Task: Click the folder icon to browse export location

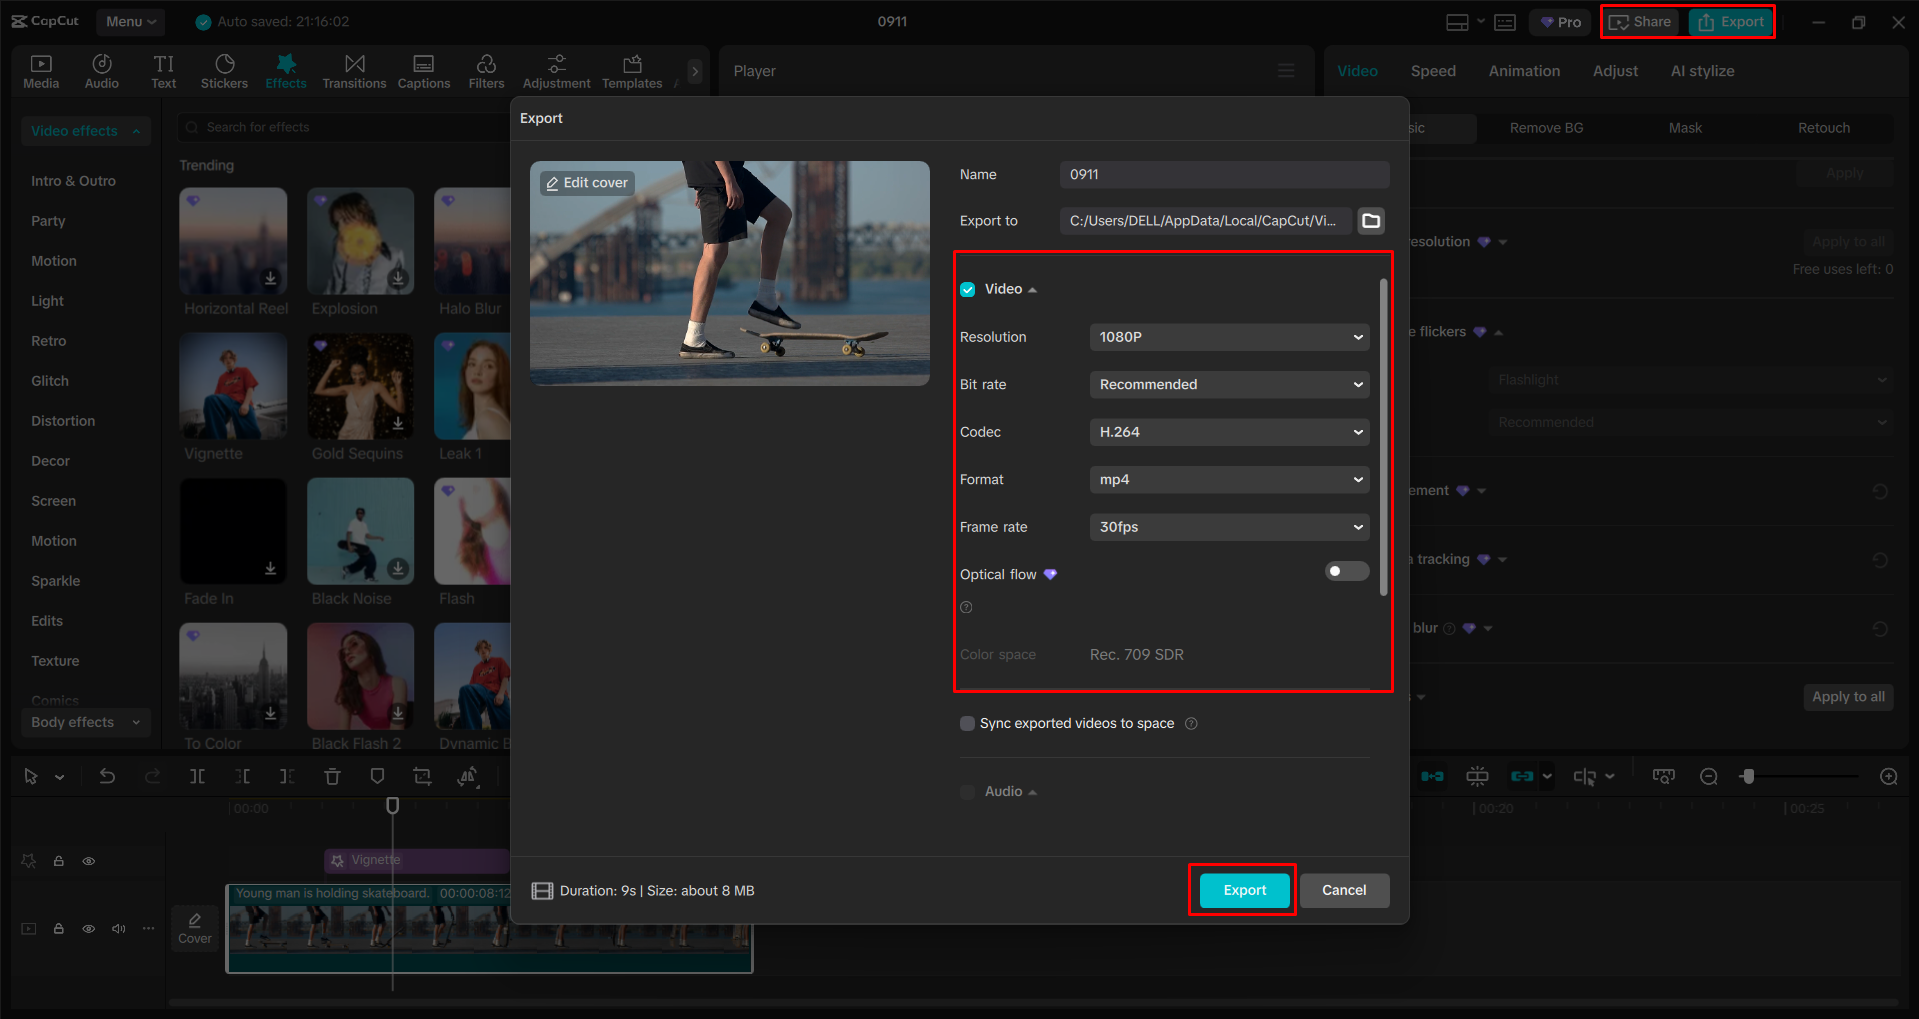Action: tap(1371, 221)
